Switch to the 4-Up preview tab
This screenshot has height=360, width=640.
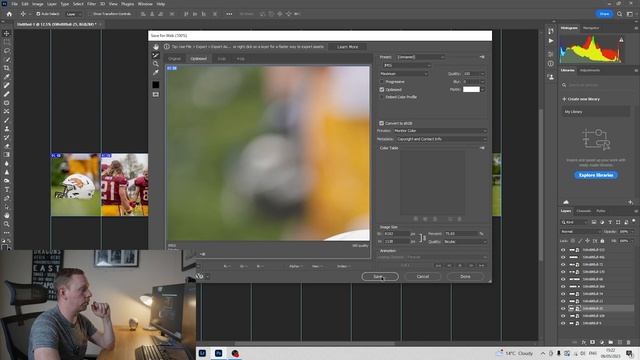coord(241,59)
